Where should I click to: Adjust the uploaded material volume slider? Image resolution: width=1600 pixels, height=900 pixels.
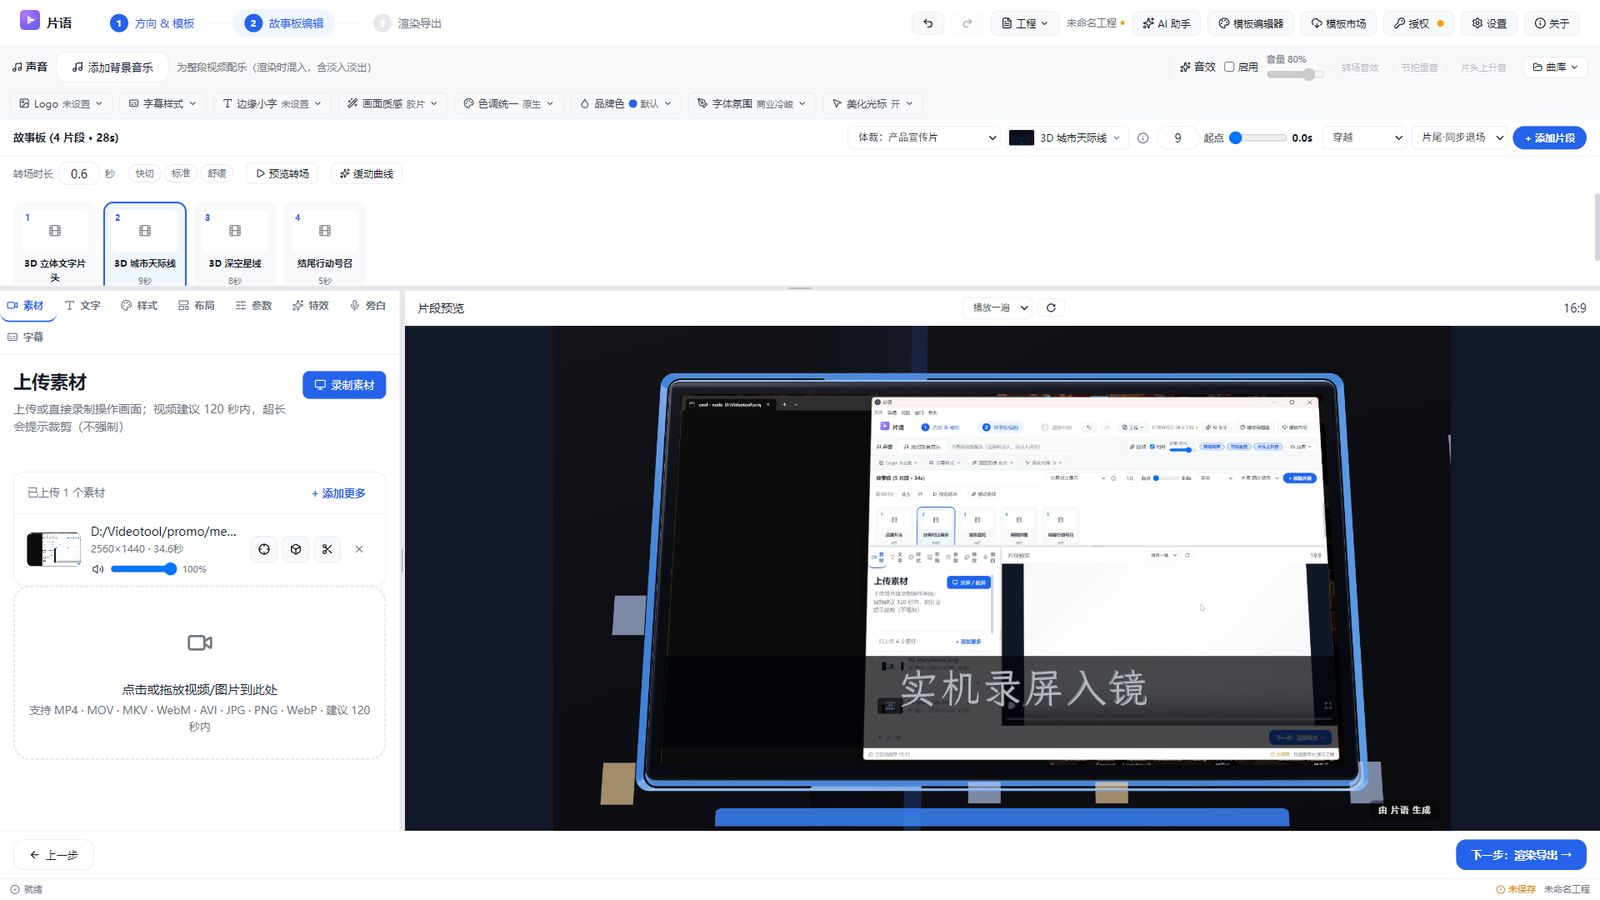pos(144,569)
